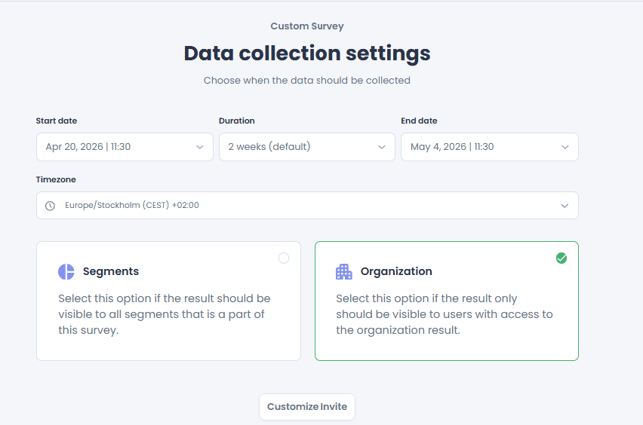Click the chevron in the Start date field
Viewport: 643px width, 425px height.
coord(200,147)
